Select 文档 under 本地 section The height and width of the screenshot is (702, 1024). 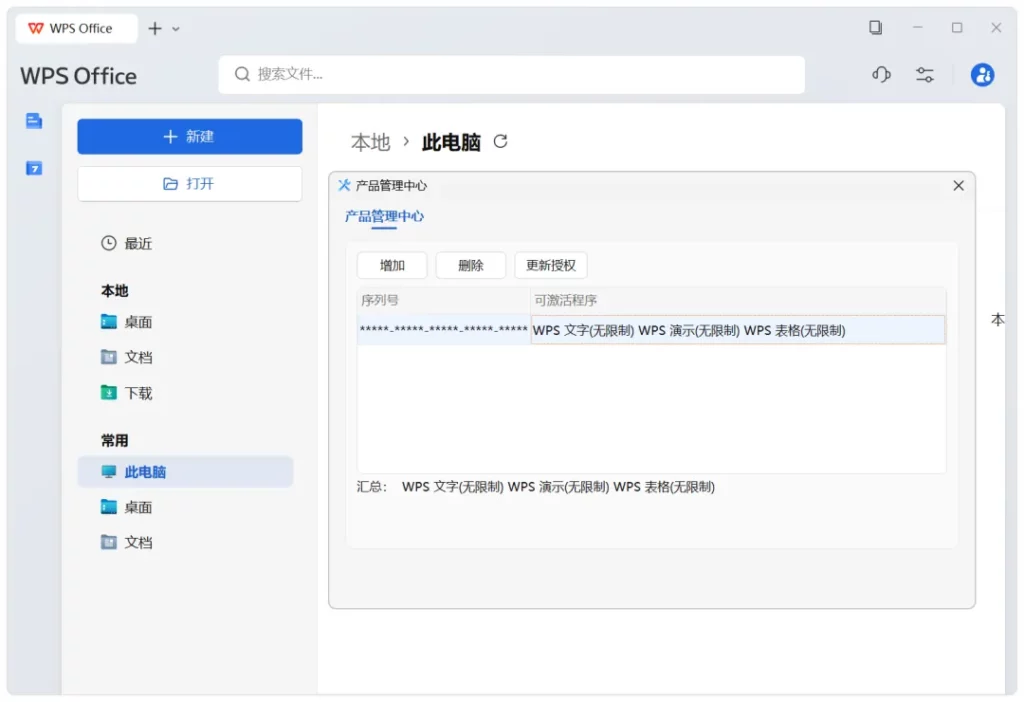(138, 357)
